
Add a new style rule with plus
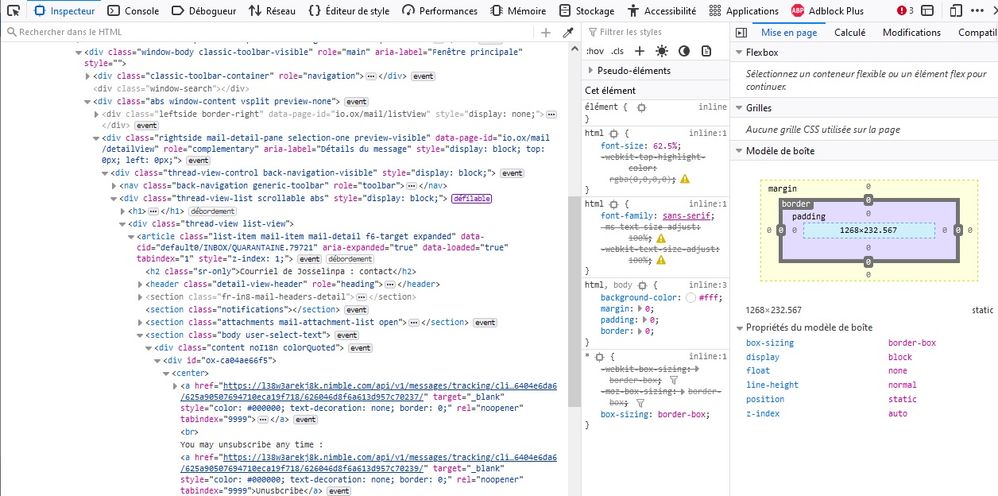[640, 51]
